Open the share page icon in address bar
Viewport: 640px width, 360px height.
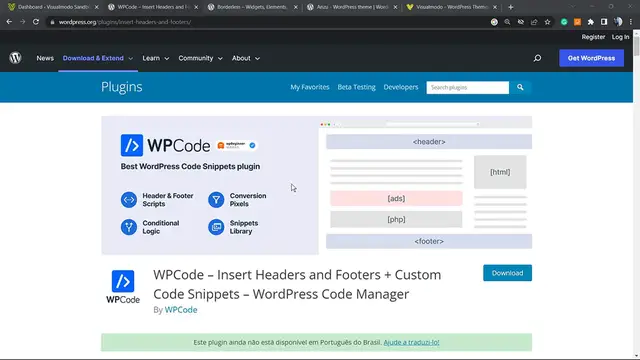pyautogui.click(x=534, y=22)
